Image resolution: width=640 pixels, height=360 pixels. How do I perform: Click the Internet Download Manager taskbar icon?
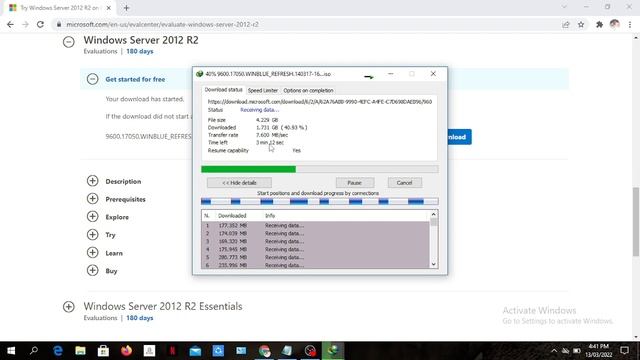pyautogui.click(x=333, y=351)
